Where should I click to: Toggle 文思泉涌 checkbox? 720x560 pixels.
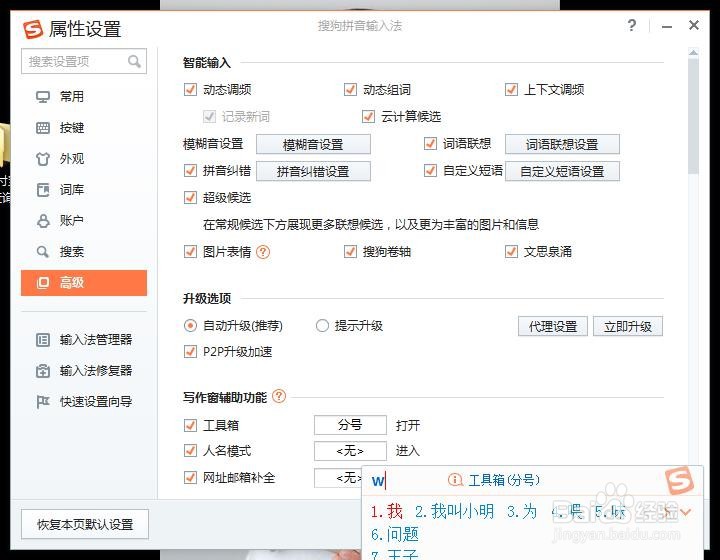click(511, 252)
